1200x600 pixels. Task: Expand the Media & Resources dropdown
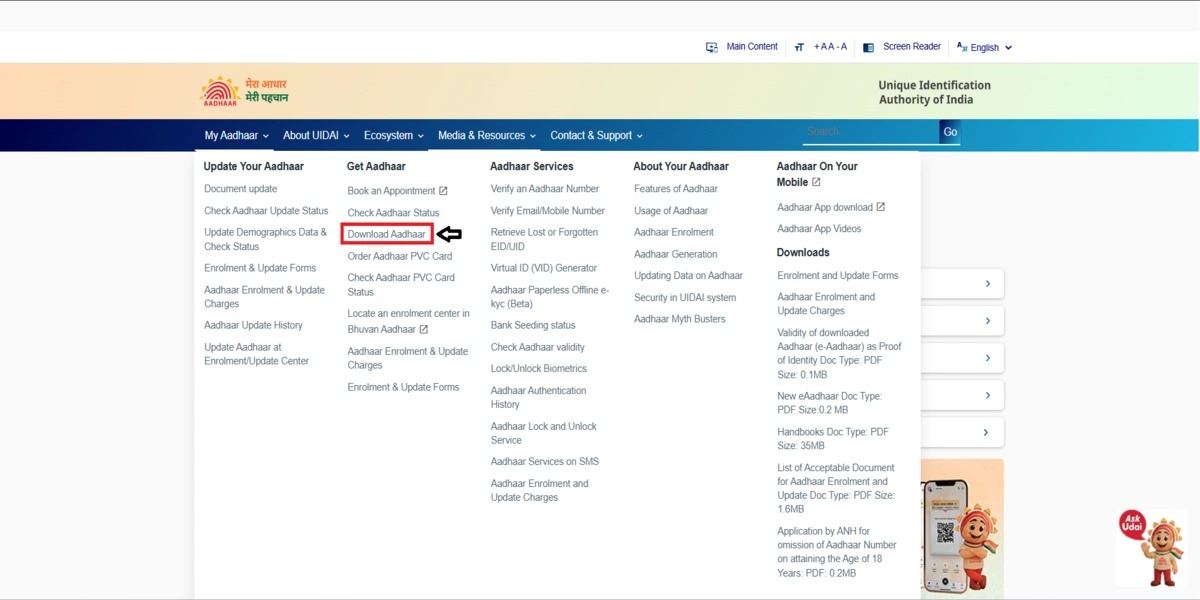click(484, 135)
